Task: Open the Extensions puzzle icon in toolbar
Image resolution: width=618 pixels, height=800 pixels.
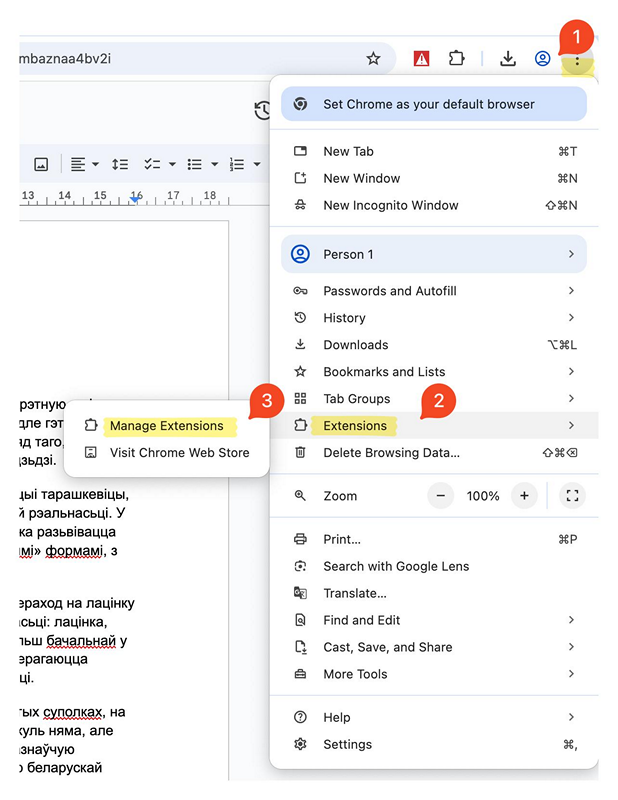Action: [x=456, y=59]
